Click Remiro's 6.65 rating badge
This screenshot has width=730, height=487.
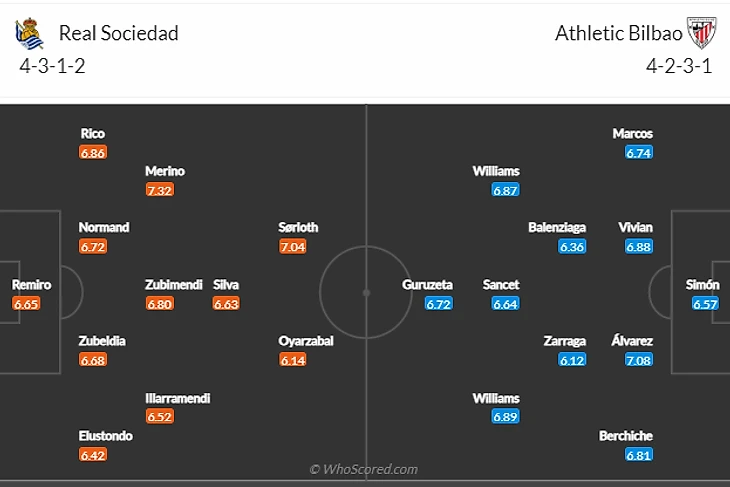pyautogui.click(x=27, y=303)
